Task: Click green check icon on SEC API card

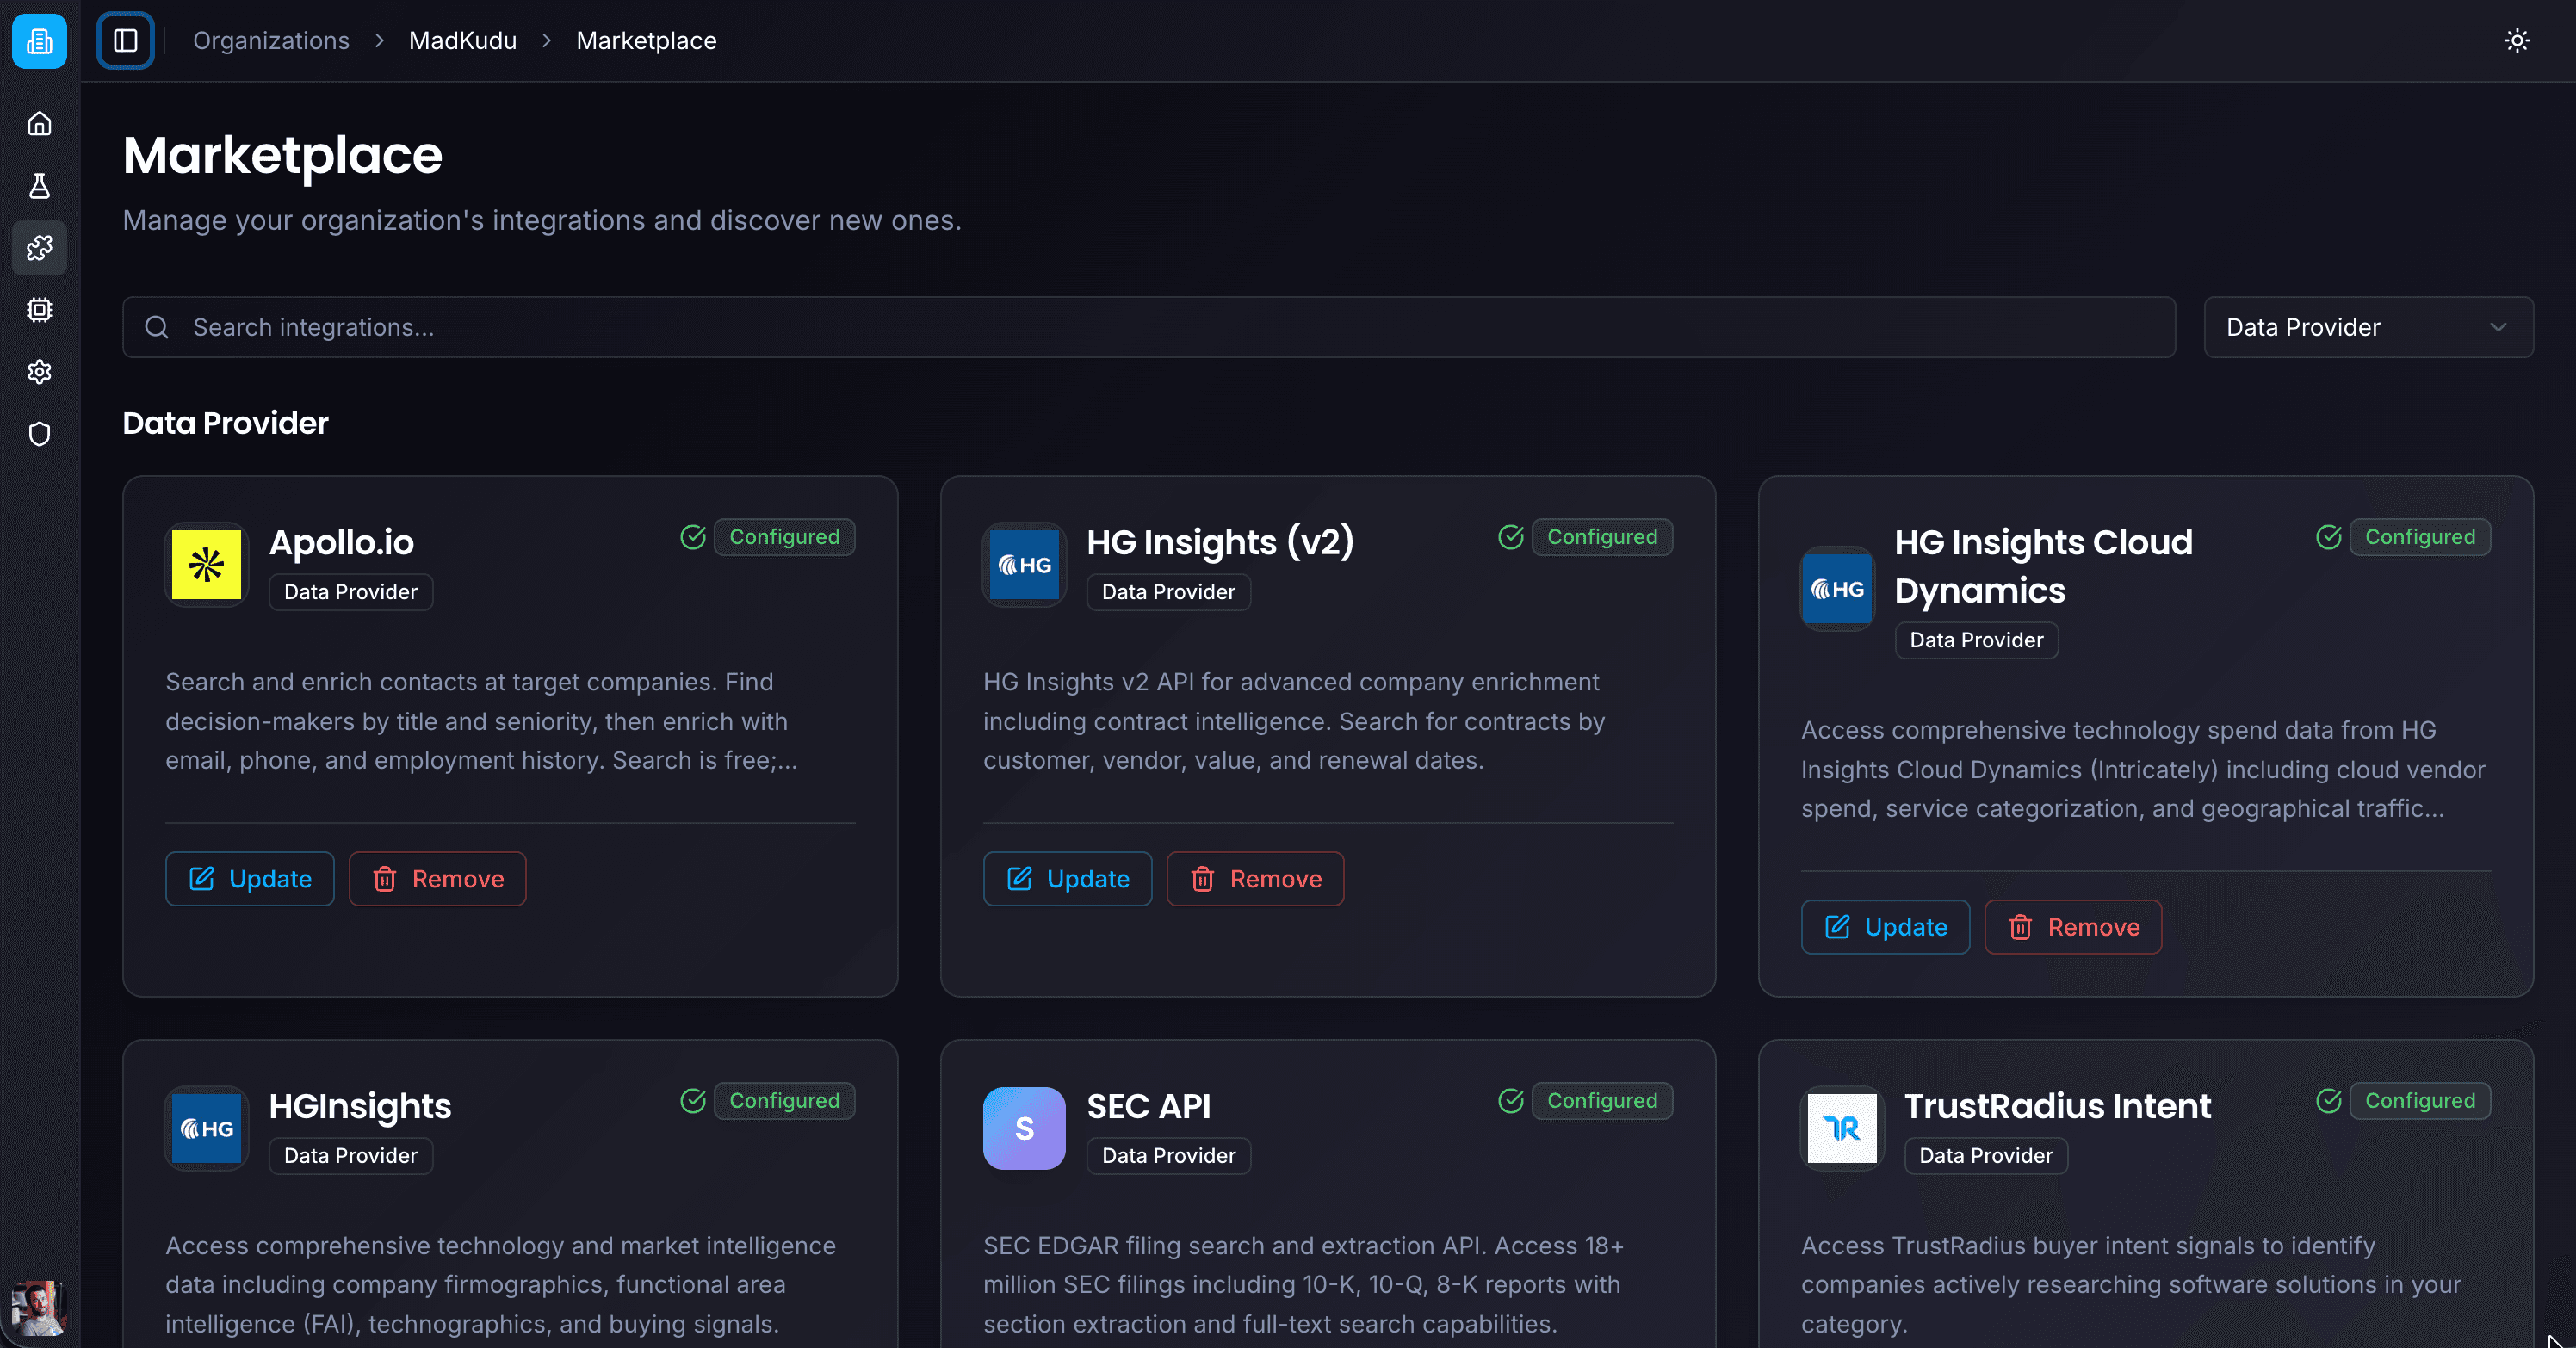Action: 1511,1101
